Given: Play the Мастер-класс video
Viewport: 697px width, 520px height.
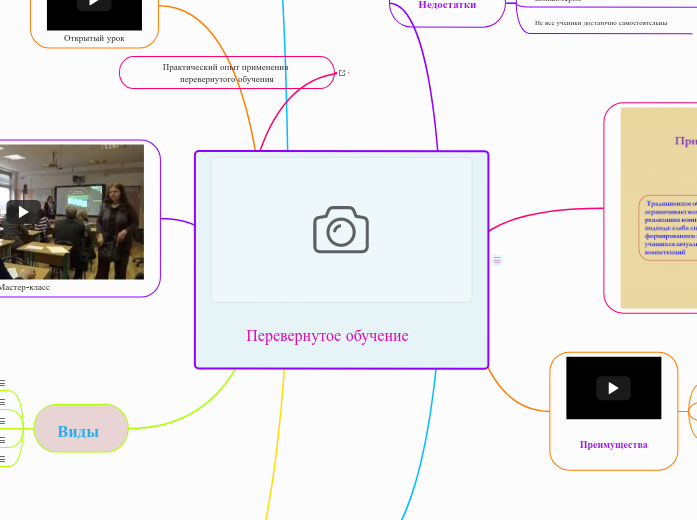Looking at the screenshot, I should [24, 212].
